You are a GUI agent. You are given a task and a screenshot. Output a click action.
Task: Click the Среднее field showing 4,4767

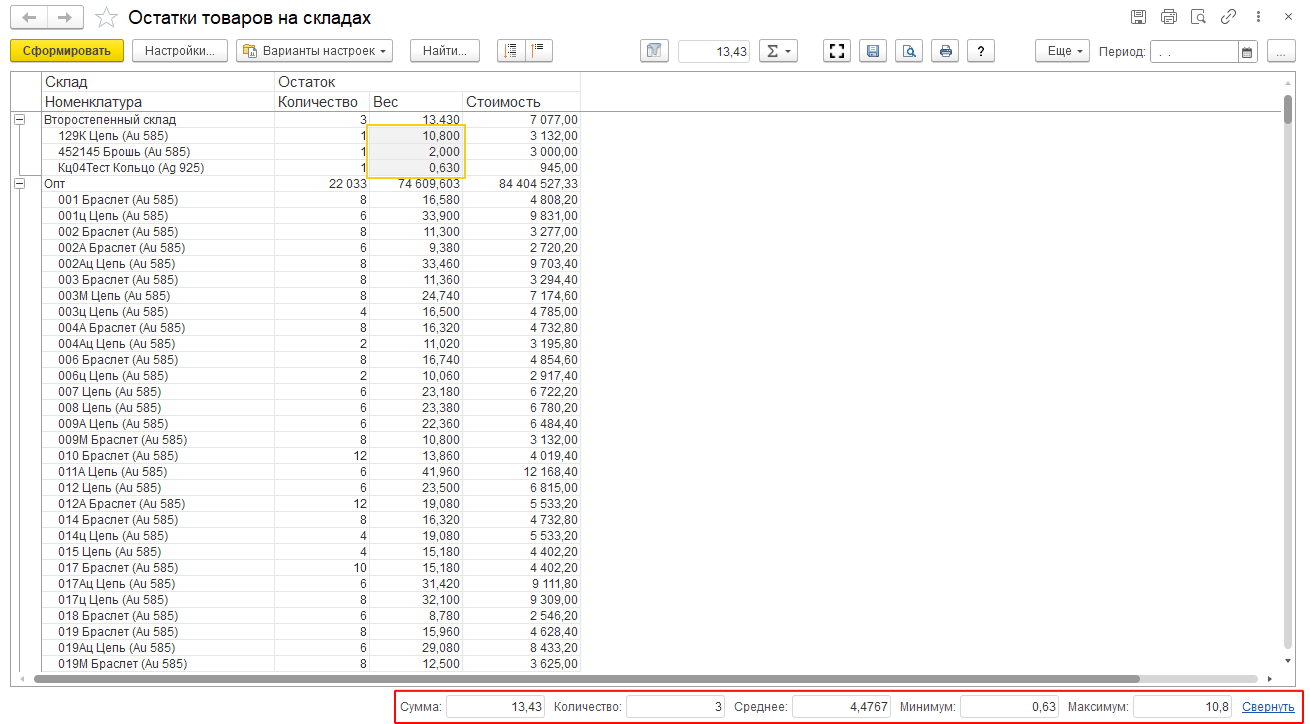tap(841, 707)
